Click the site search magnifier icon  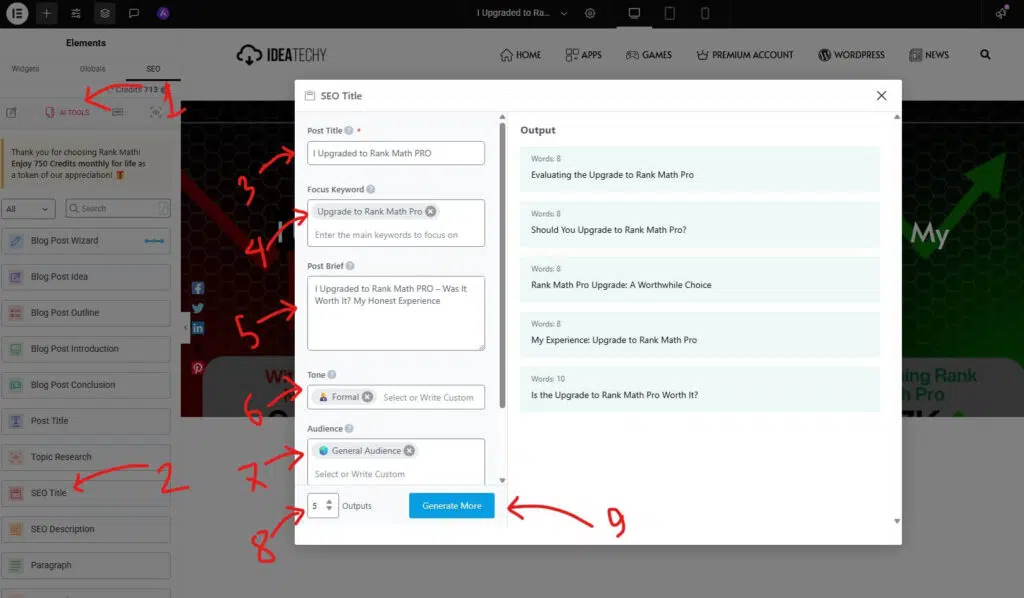coord(985,55)
